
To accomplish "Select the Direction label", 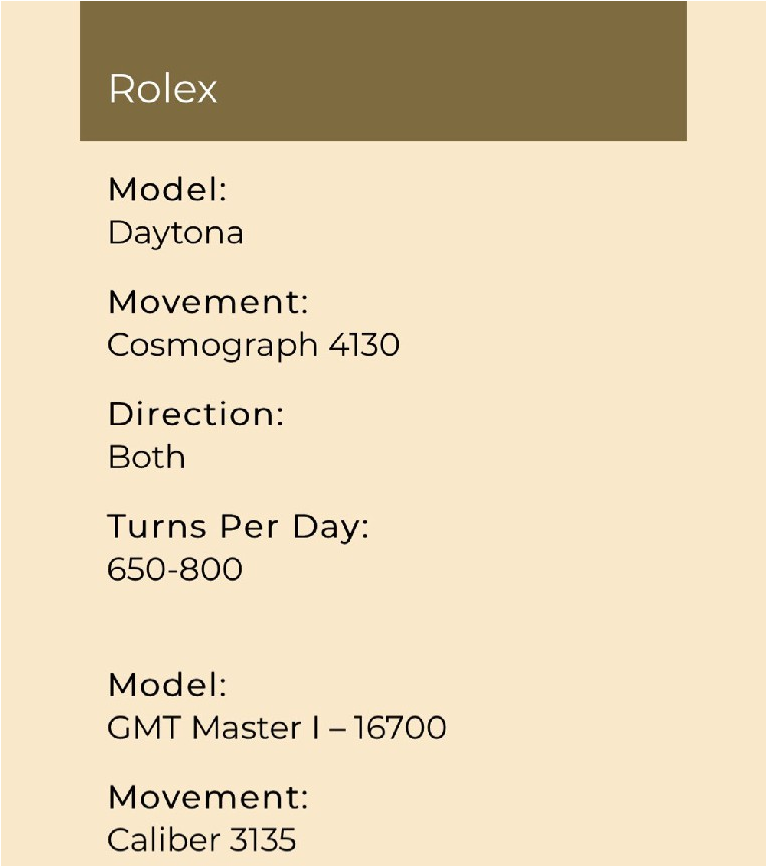I will 195,414.
